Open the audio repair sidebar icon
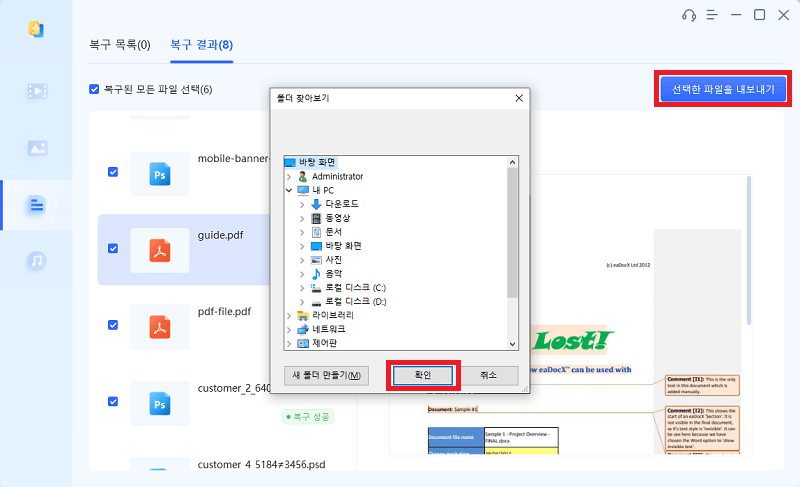The height and width of the screenshot is (487, 800). [x=37, y=261]
